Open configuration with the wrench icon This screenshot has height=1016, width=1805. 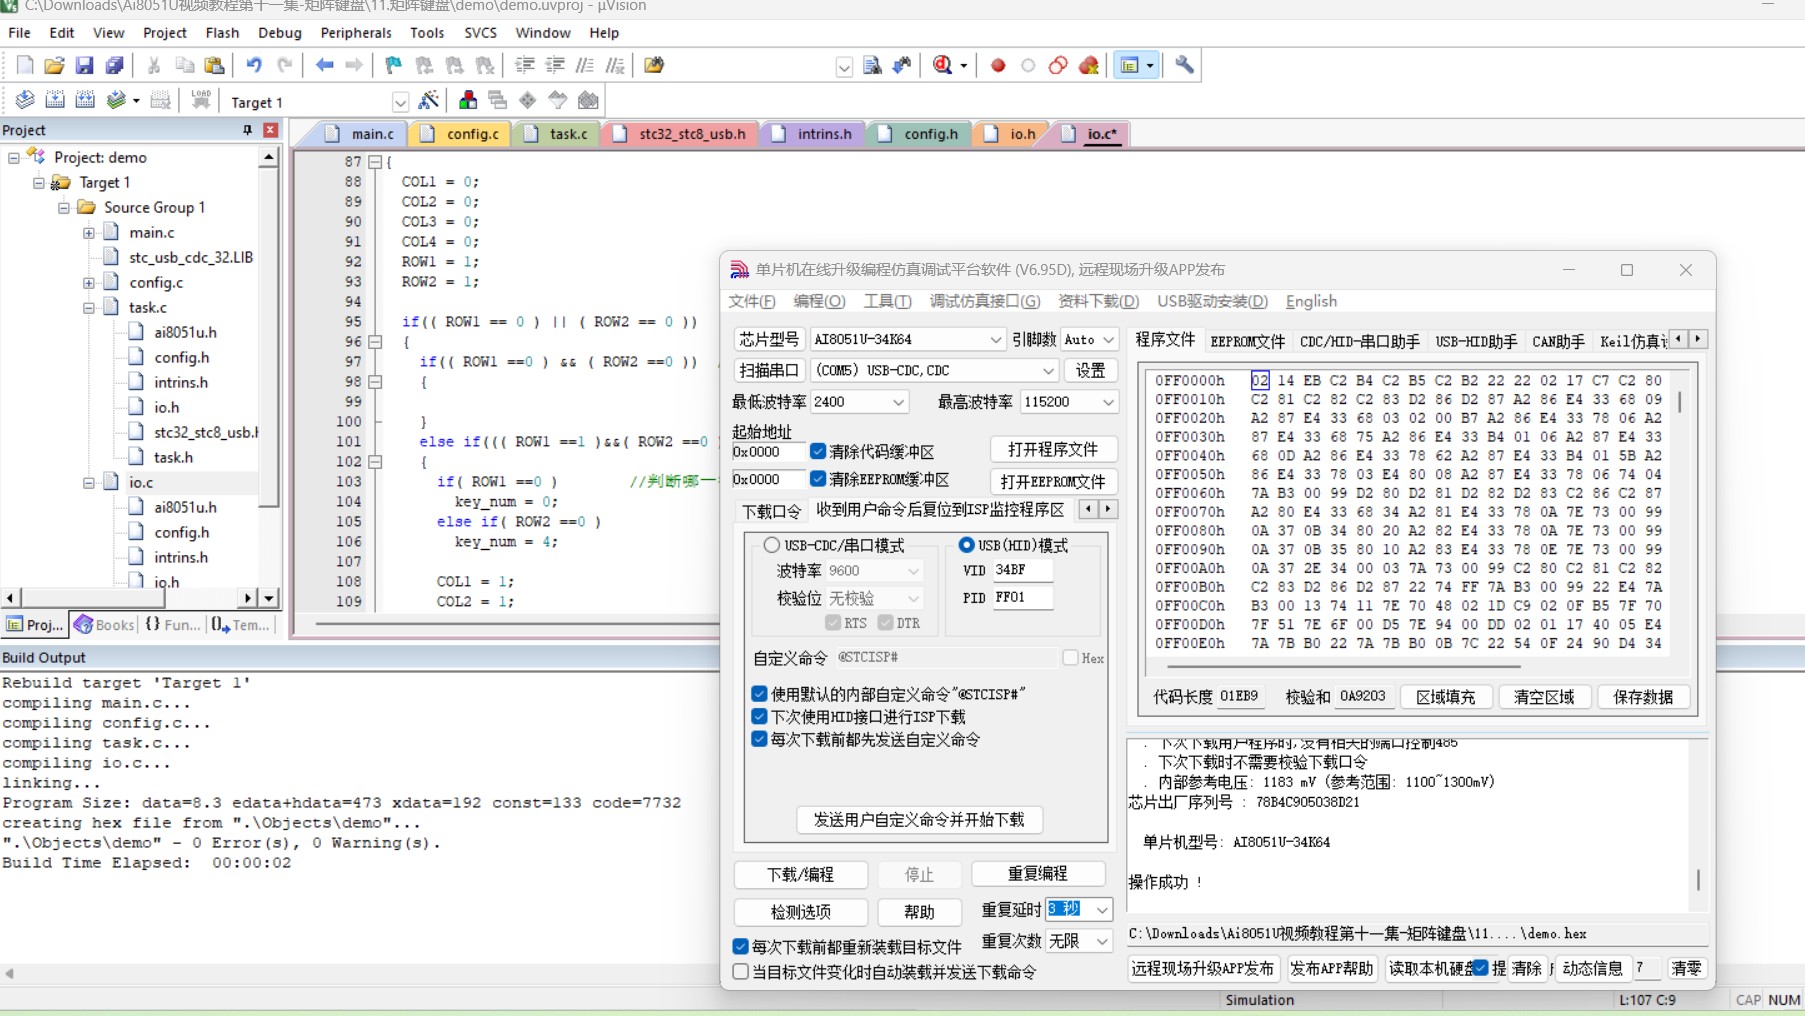pyautogui.click(x=1184, y=66)
